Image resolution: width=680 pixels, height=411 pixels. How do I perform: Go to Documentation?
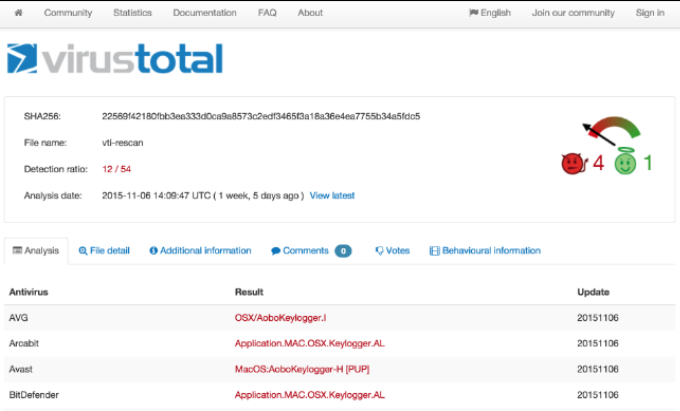pyautogui.click(x=205, y=13)
